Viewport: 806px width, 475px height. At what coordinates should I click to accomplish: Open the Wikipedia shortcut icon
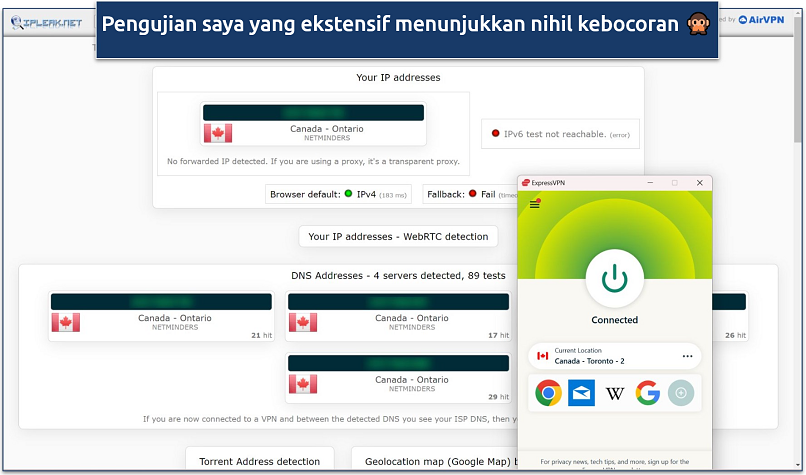pos(615,393)
